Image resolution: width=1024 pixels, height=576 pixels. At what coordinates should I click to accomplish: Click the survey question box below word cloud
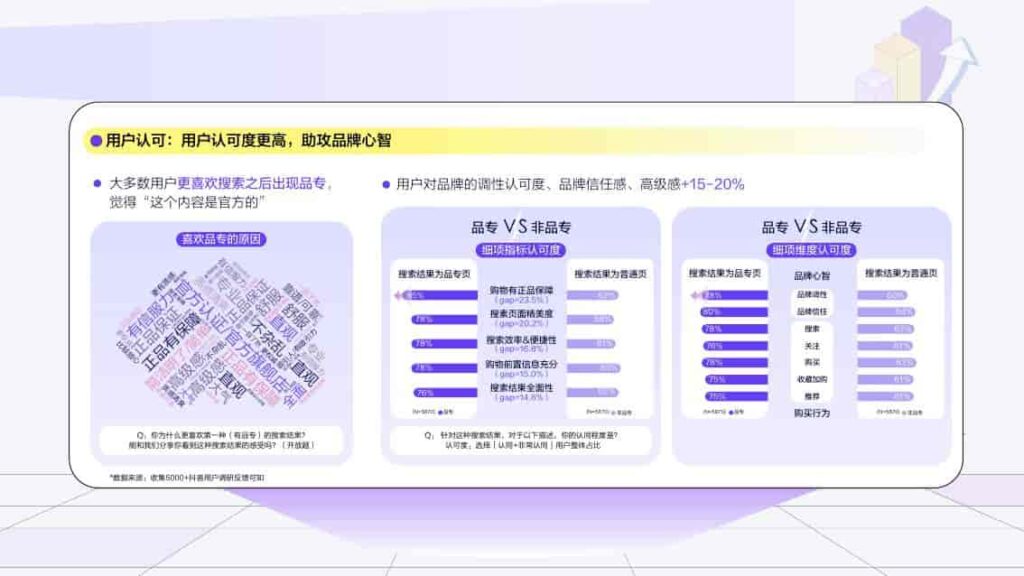(x=221, y=440)
